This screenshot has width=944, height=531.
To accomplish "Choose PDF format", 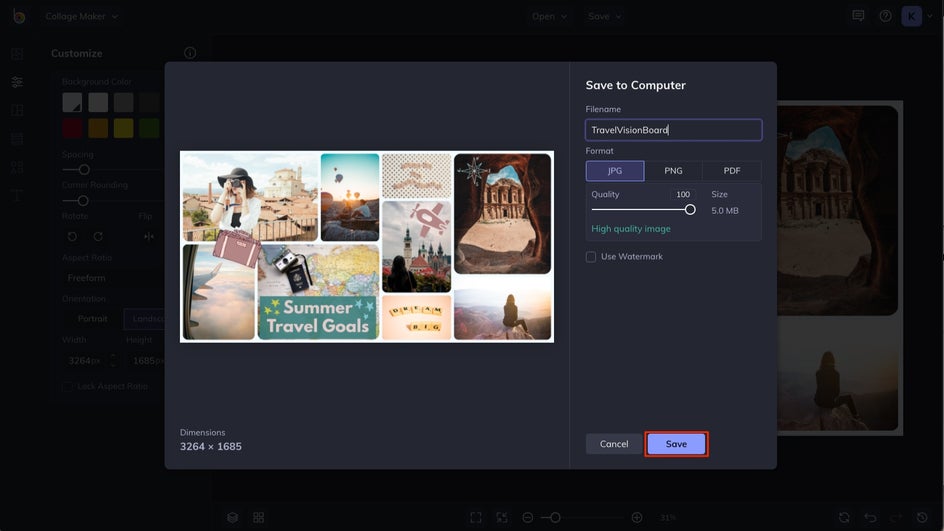I will pyautogui.click(x=731, y=171).
